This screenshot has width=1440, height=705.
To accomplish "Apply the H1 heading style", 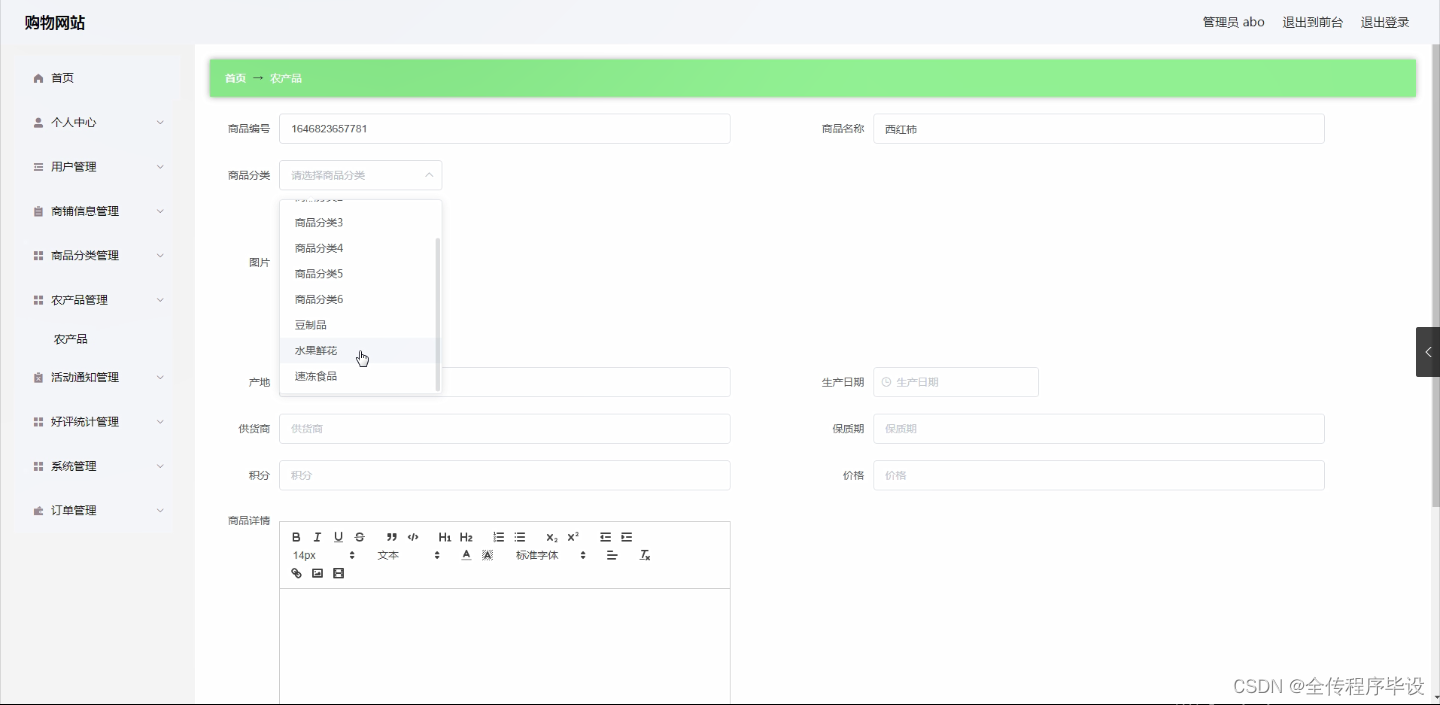I will (444, 537).
